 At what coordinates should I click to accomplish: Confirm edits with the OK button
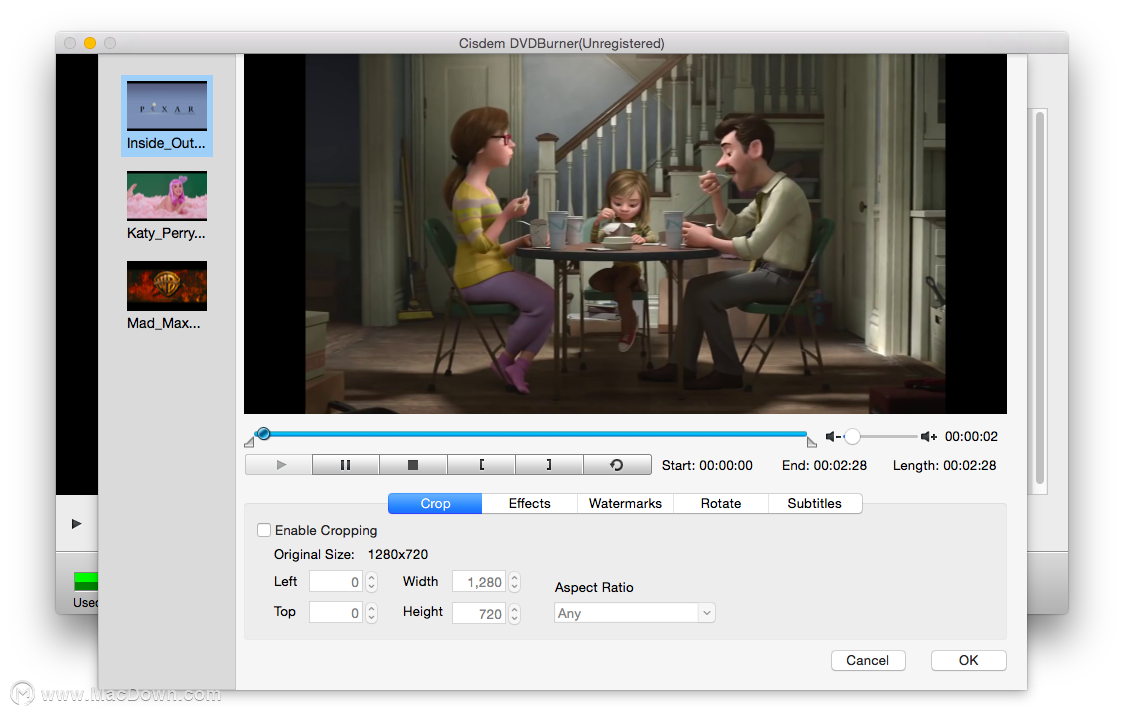(968, 661)
